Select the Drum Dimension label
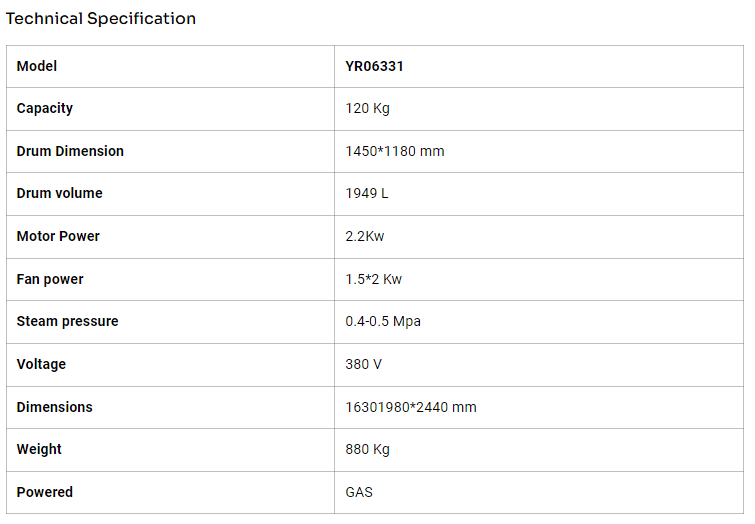The height and width of the screenshot is (524, 755). tap(70, 151)
